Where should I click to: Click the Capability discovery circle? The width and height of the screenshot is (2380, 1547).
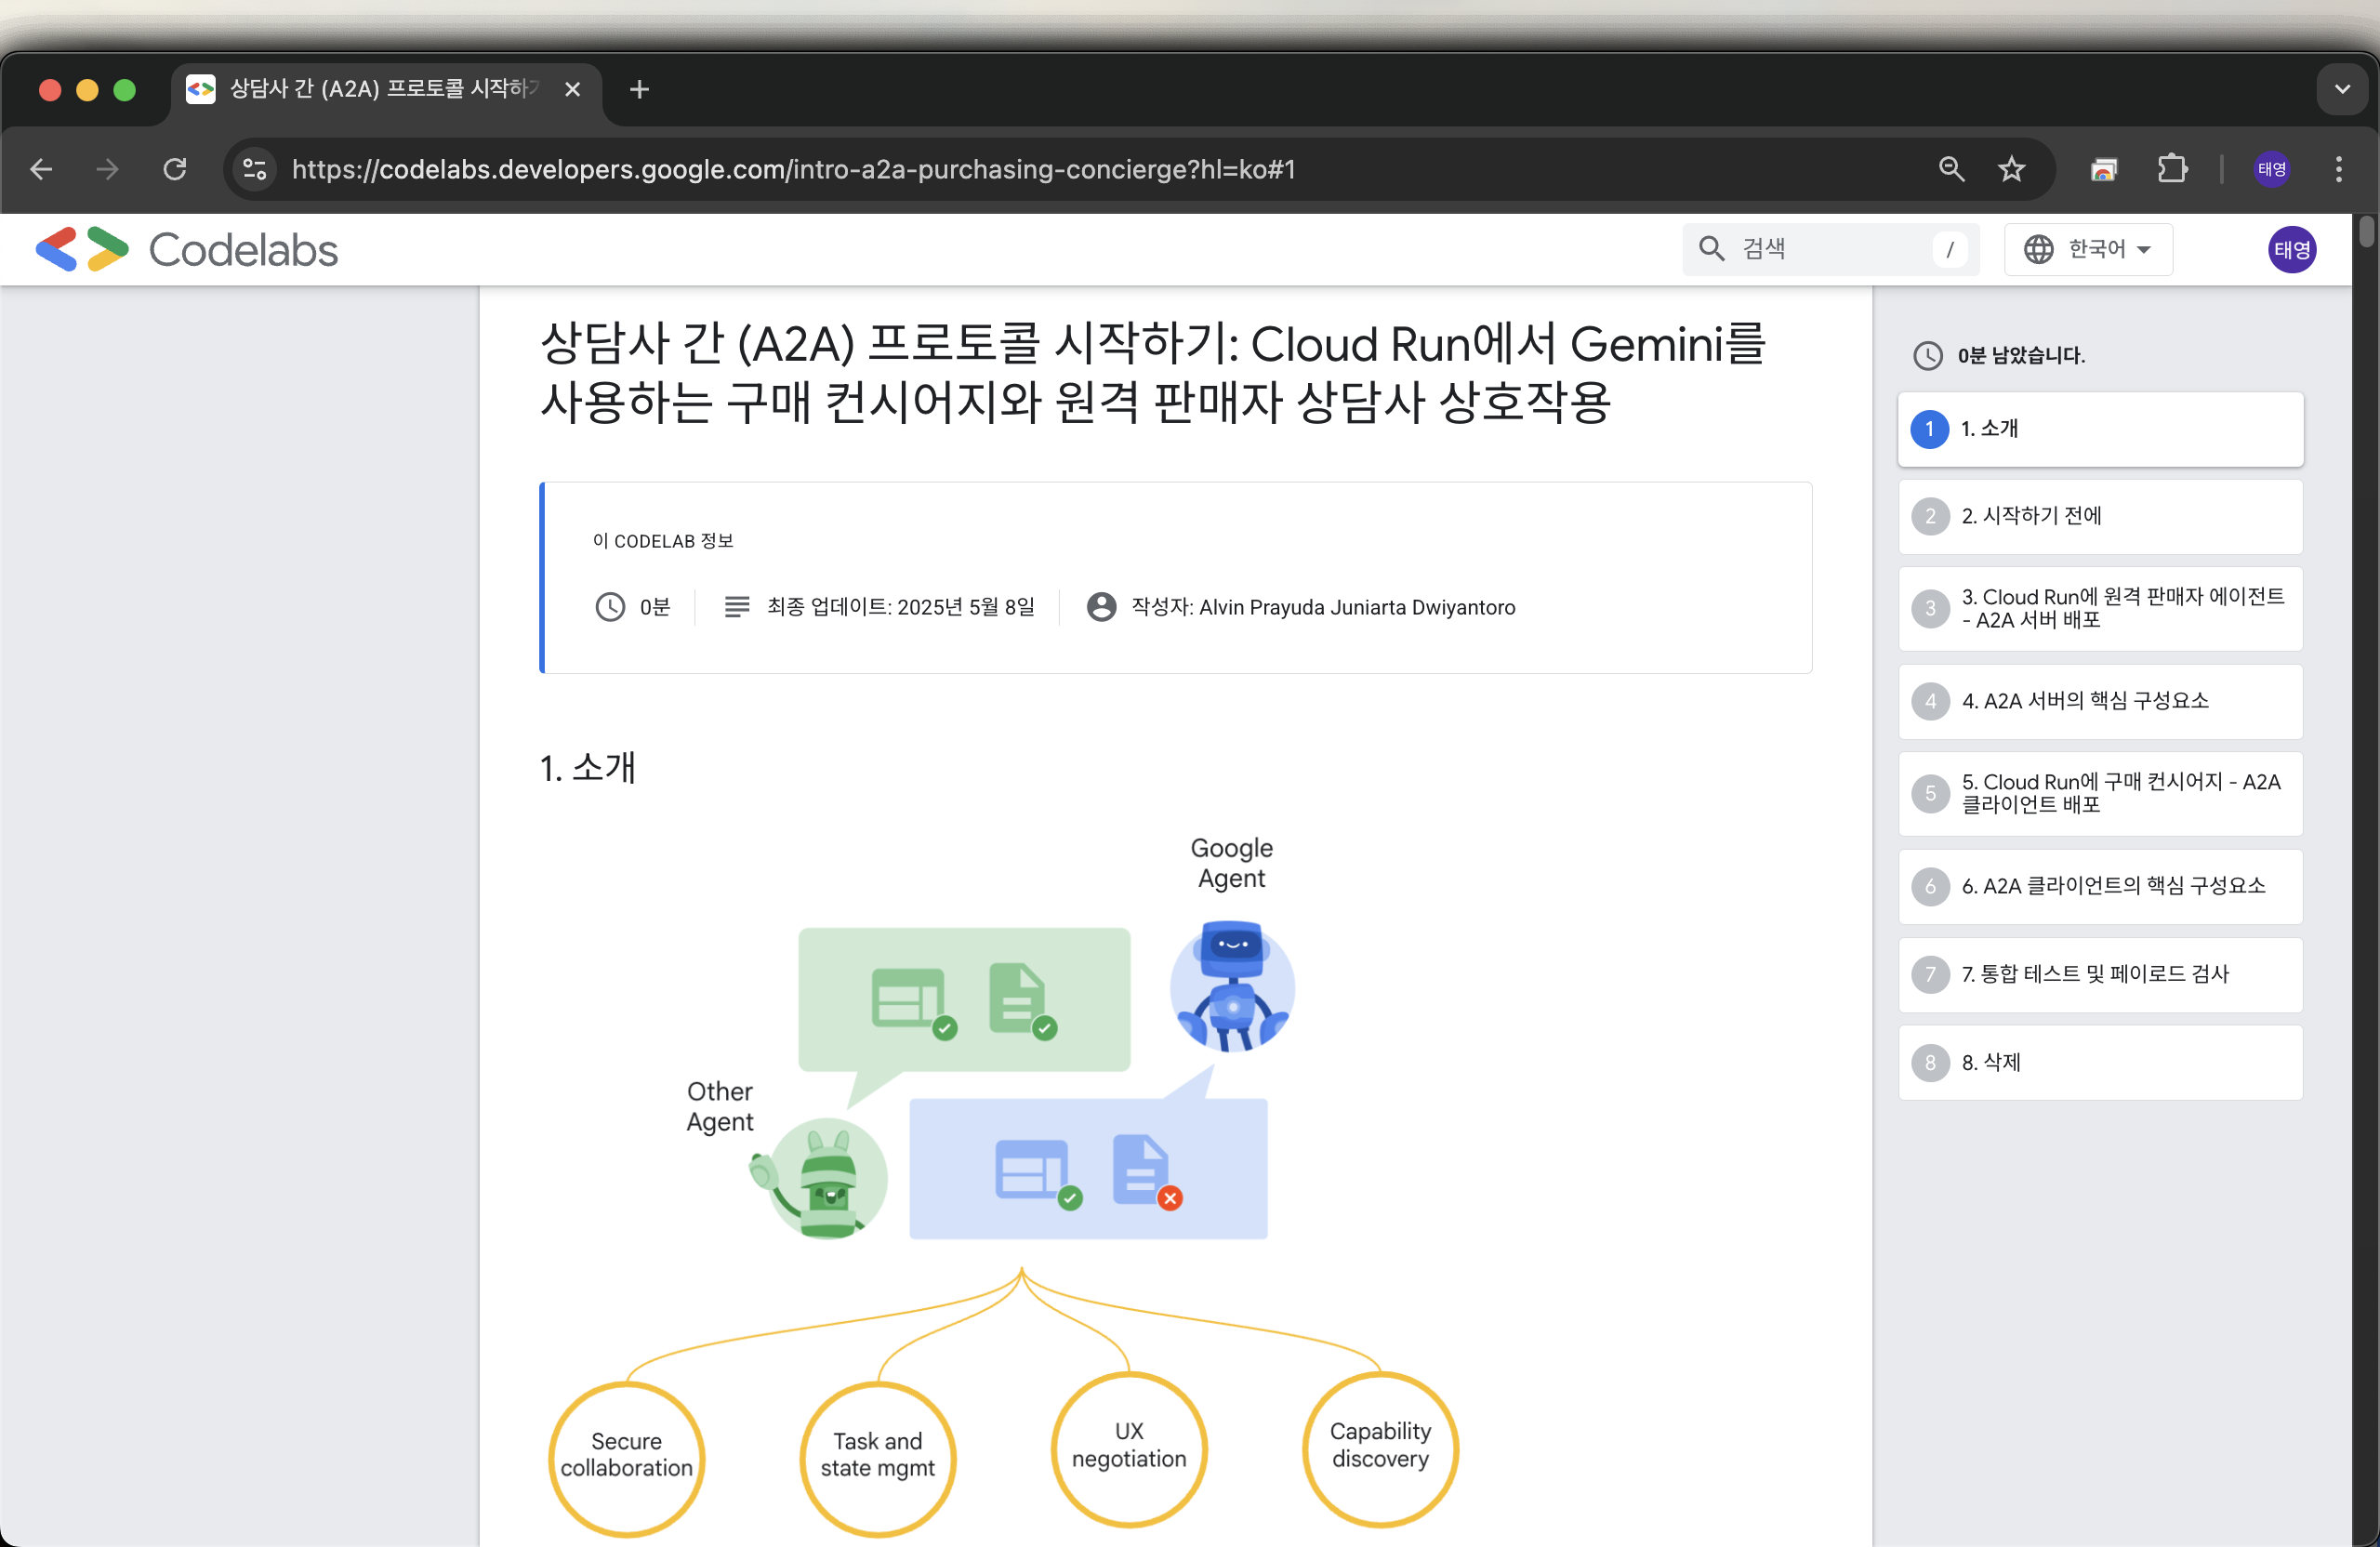tap(1380, 1449)
